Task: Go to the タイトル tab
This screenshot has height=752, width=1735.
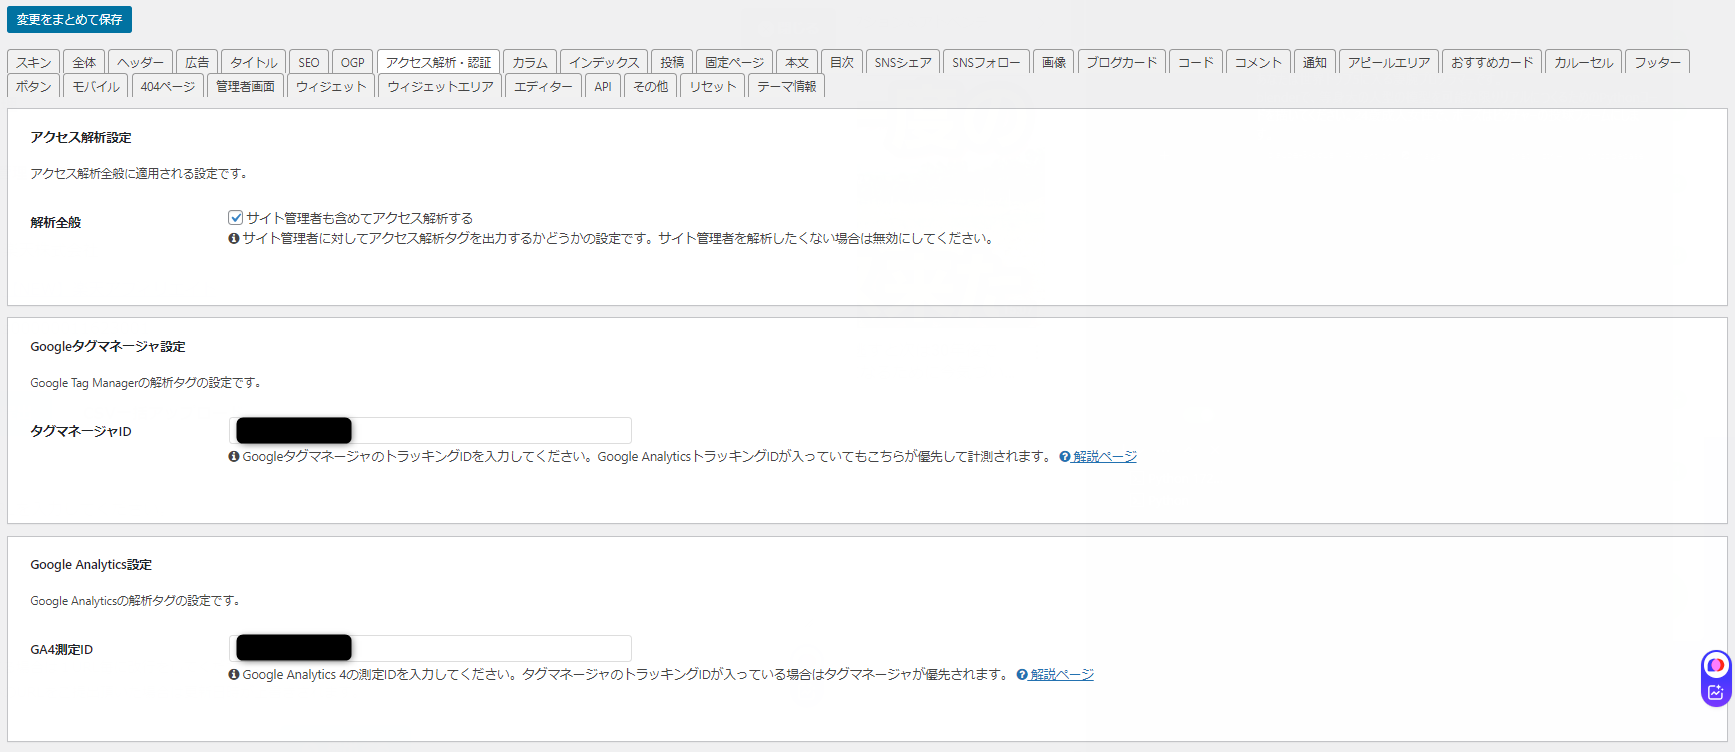Action: pos(253,62)
